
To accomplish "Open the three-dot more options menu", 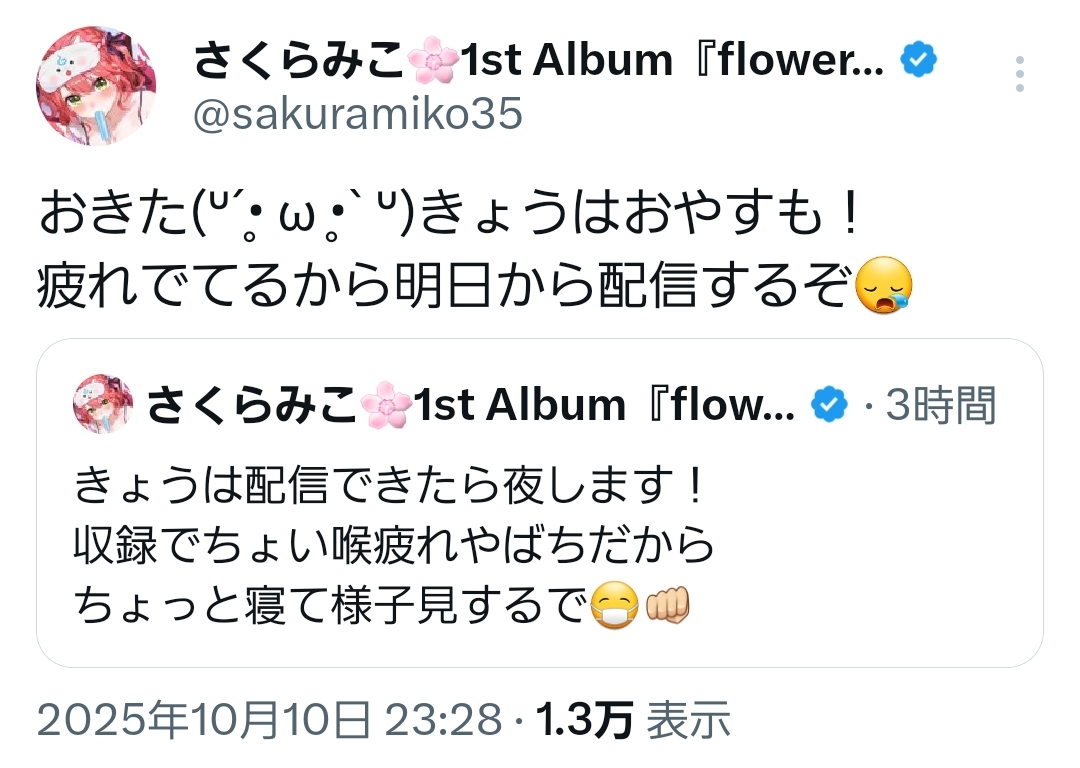I will tap(1019, 75).
